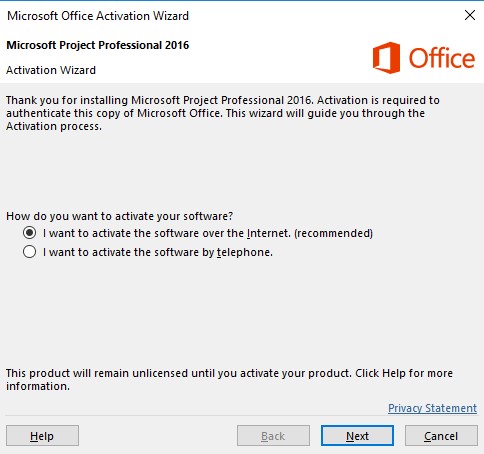Click the Office wordmark next to logo
The width and height of the screenshot is (484, 454).
point(442,58)
